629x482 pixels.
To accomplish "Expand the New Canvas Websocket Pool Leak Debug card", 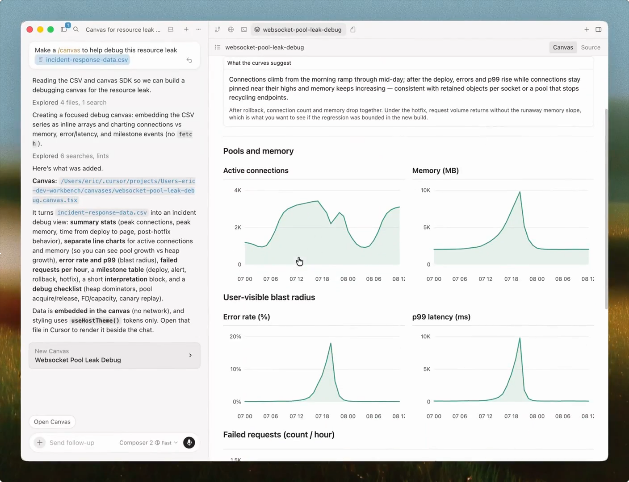I will (x=115, y=355).
